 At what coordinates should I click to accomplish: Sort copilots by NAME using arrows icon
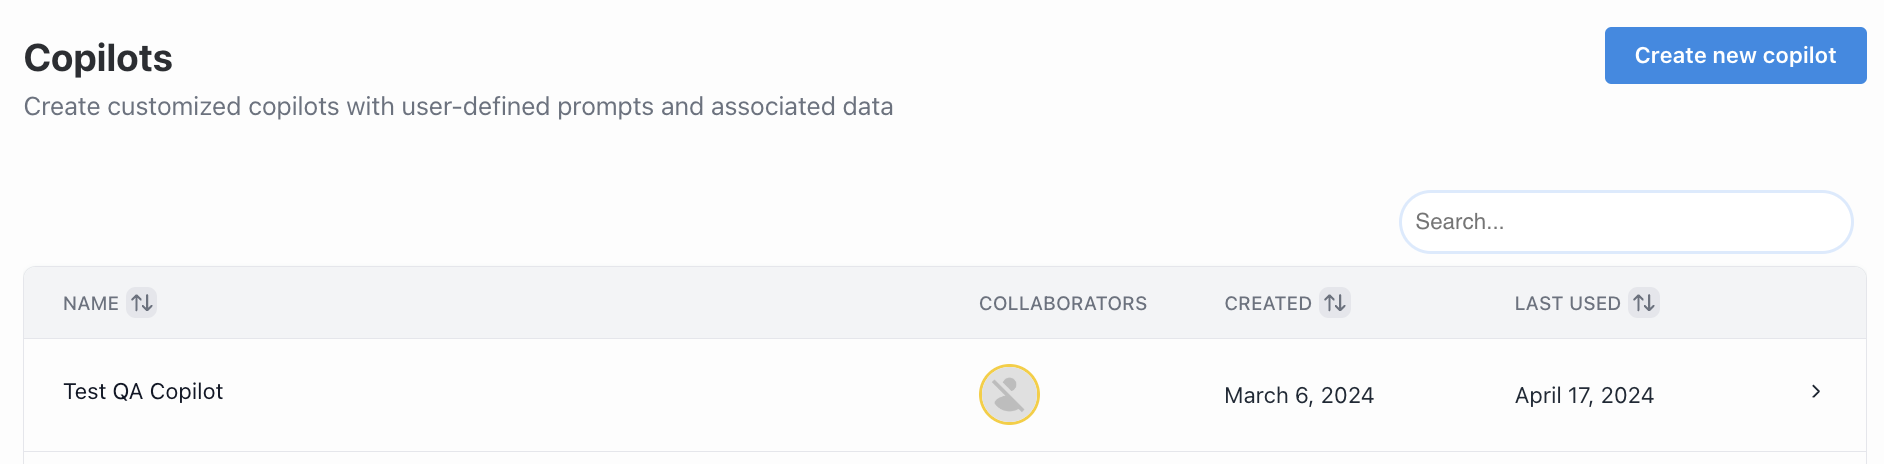(x=142, y=303)
